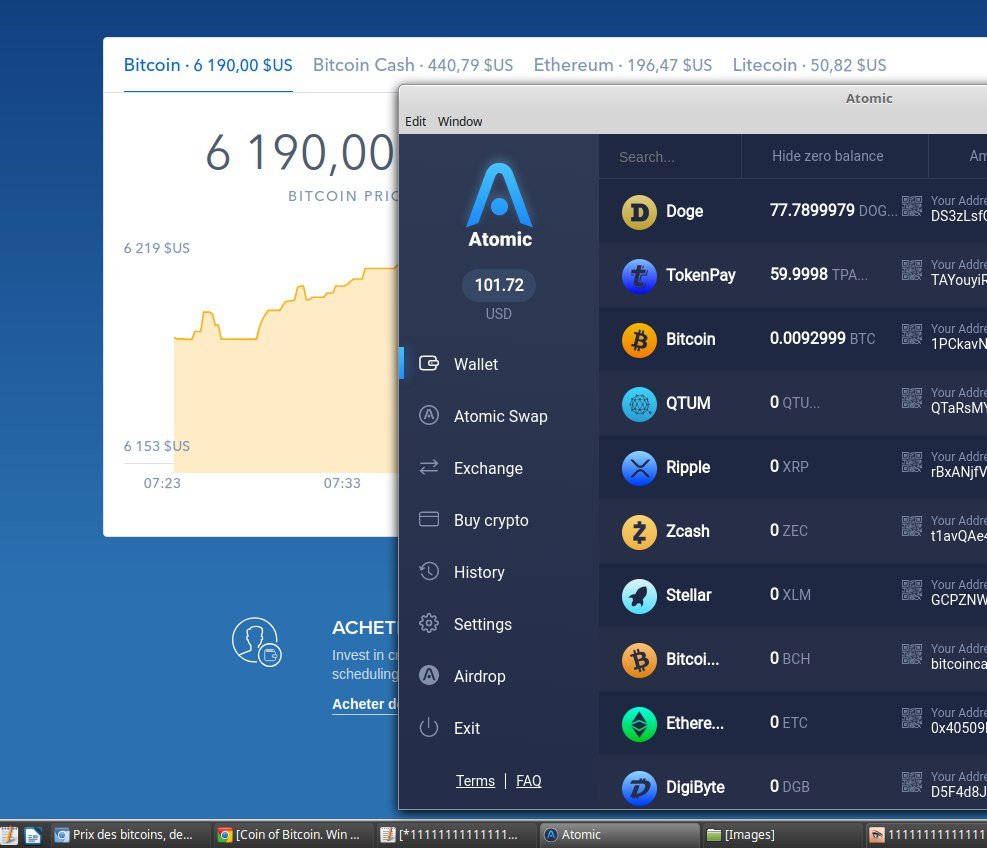Click the user wallet icon on the web page
Viewport: 987px width, 848px height.
click(256, 642)
